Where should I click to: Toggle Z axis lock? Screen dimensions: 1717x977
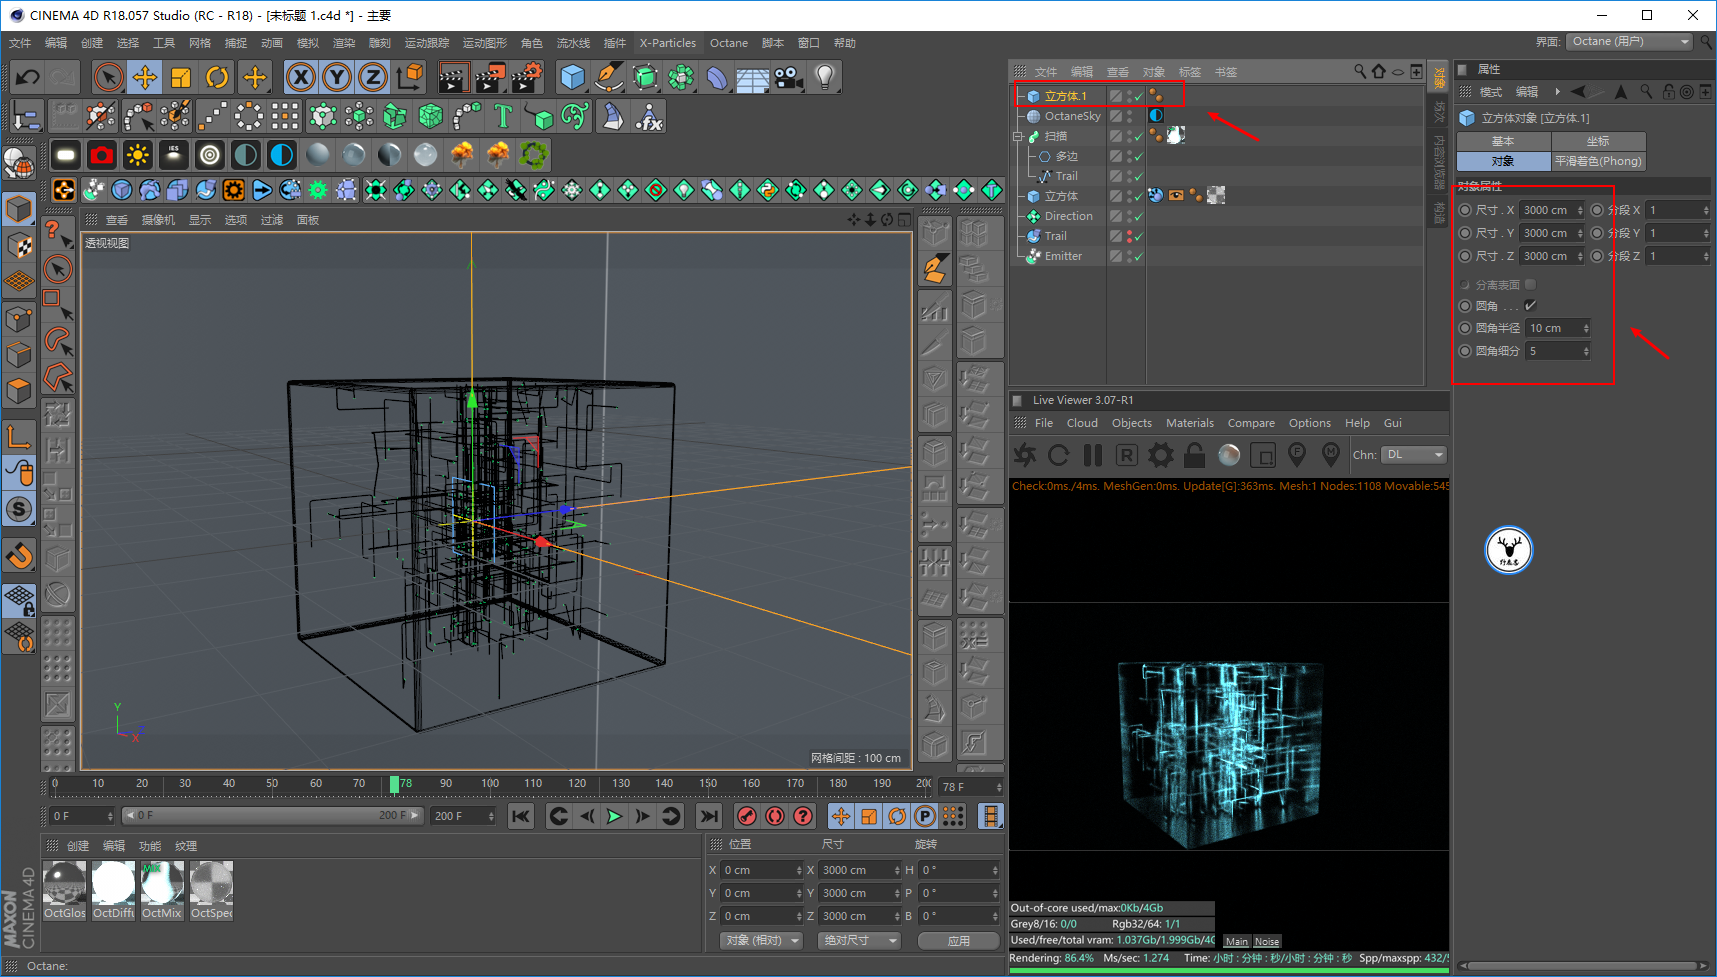coord(372,77)
